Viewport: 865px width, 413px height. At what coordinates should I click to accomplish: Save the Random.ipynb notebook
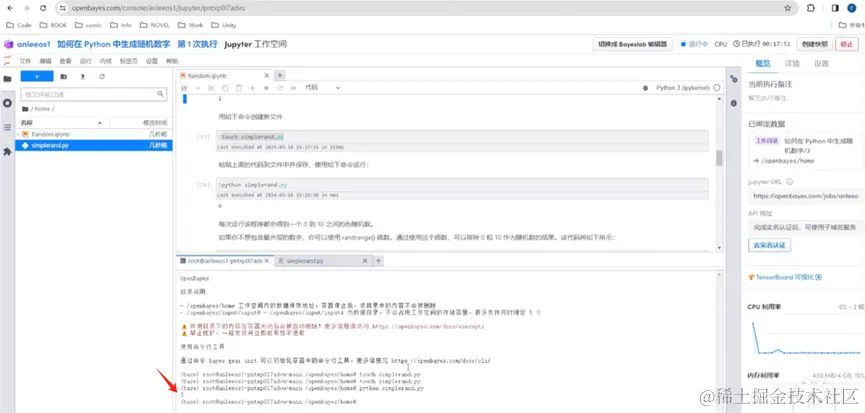[x=184, y=88]
